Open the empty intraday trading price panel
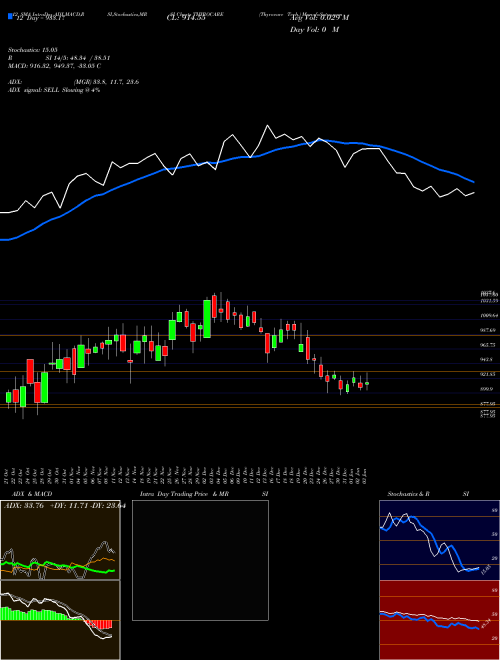Screen dimensions: 500x660 point(200,560)
